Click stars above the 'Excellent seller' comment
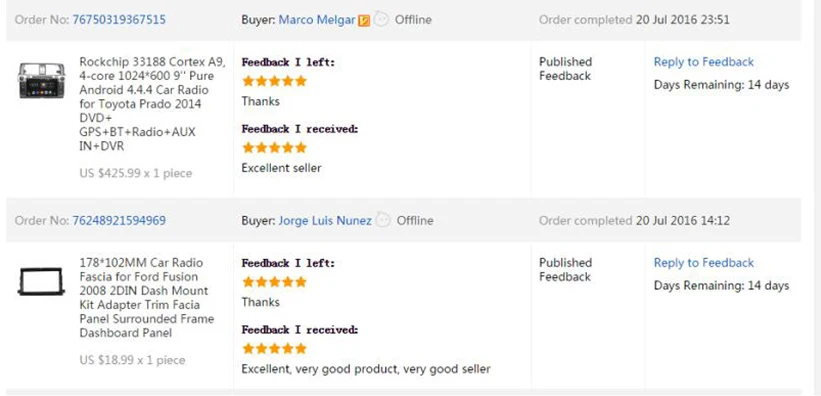Image resolution: width=821 pixels, height=396 pixels. 274,148
